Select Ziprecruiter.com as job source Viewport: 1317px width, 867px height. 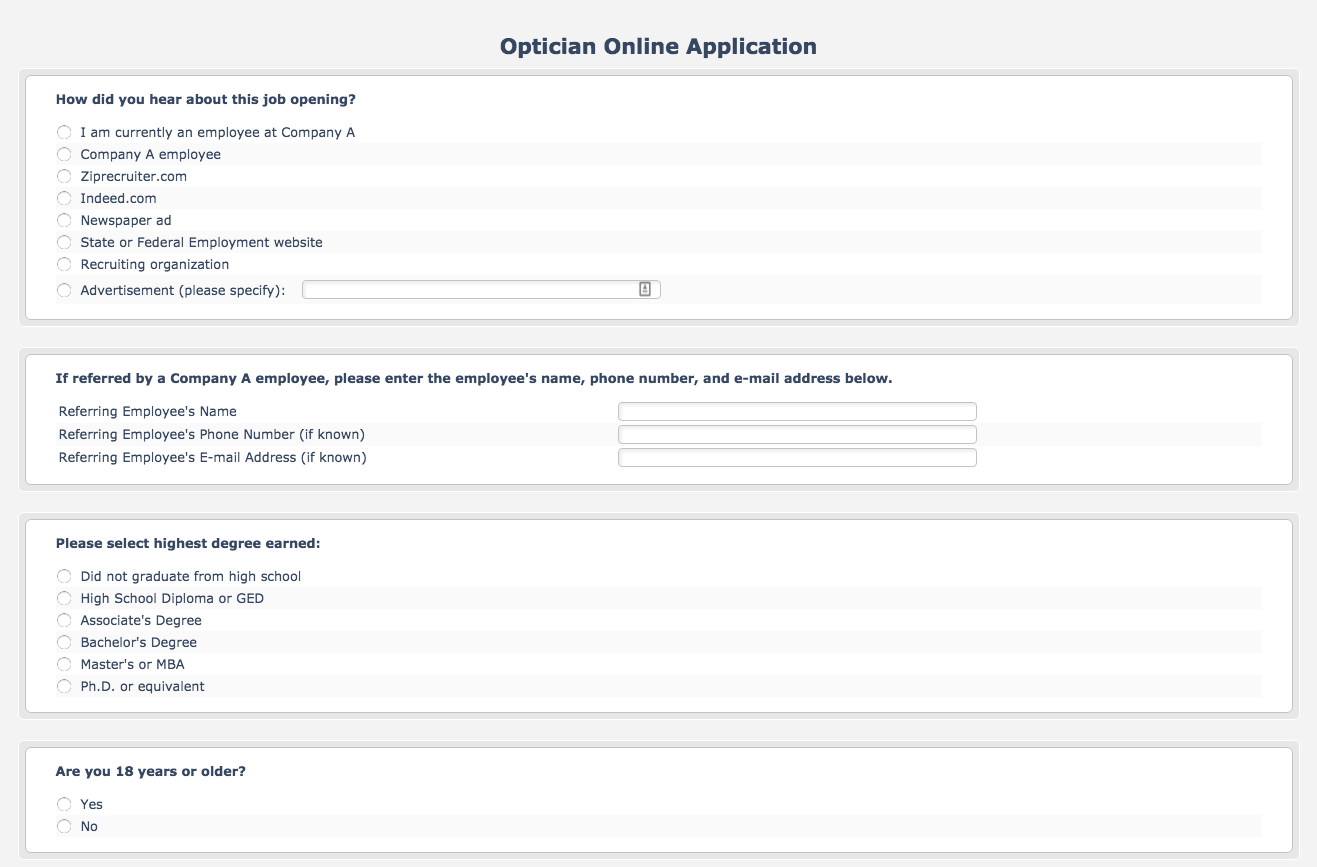64,176
